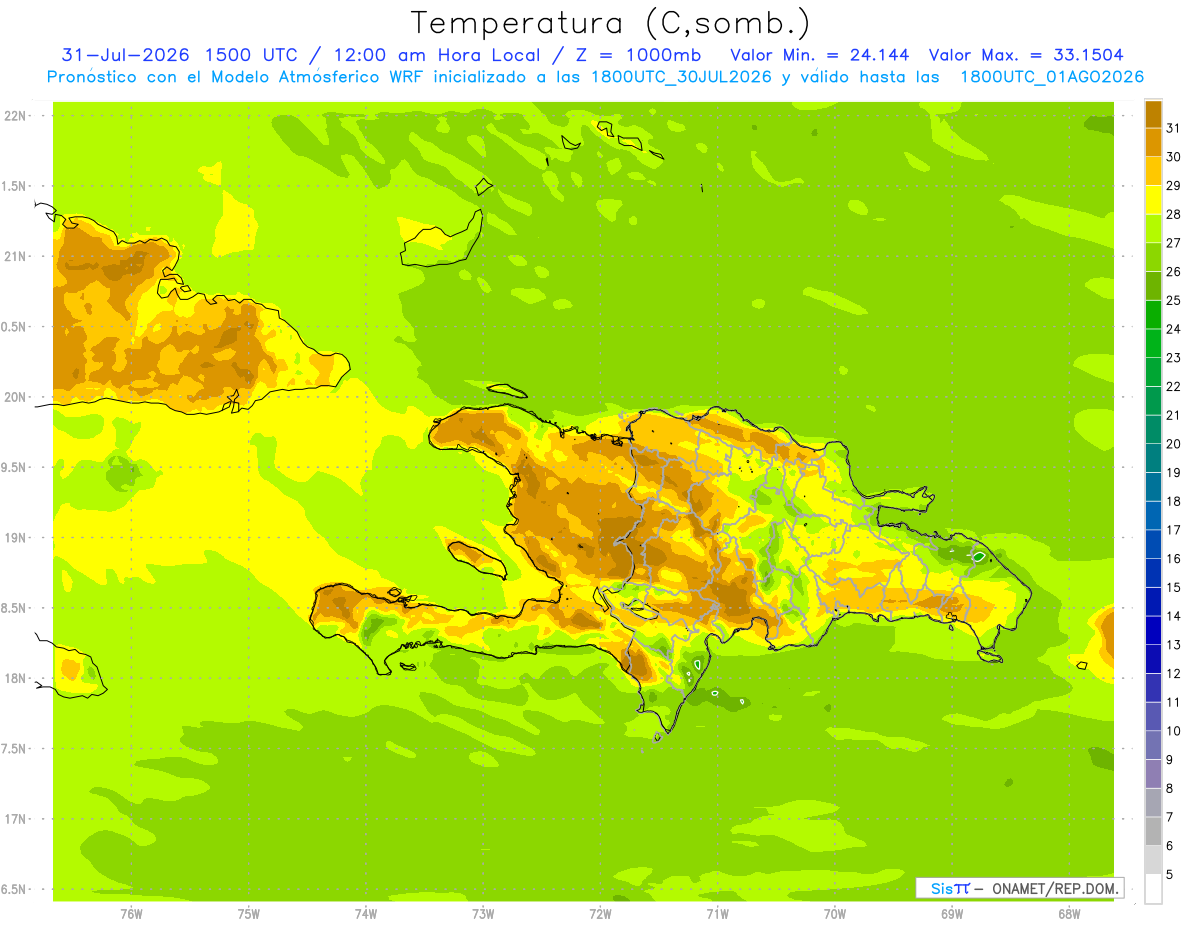Click the valid-until time "1800UTC_01AGO2026"

coord(1052,77)
